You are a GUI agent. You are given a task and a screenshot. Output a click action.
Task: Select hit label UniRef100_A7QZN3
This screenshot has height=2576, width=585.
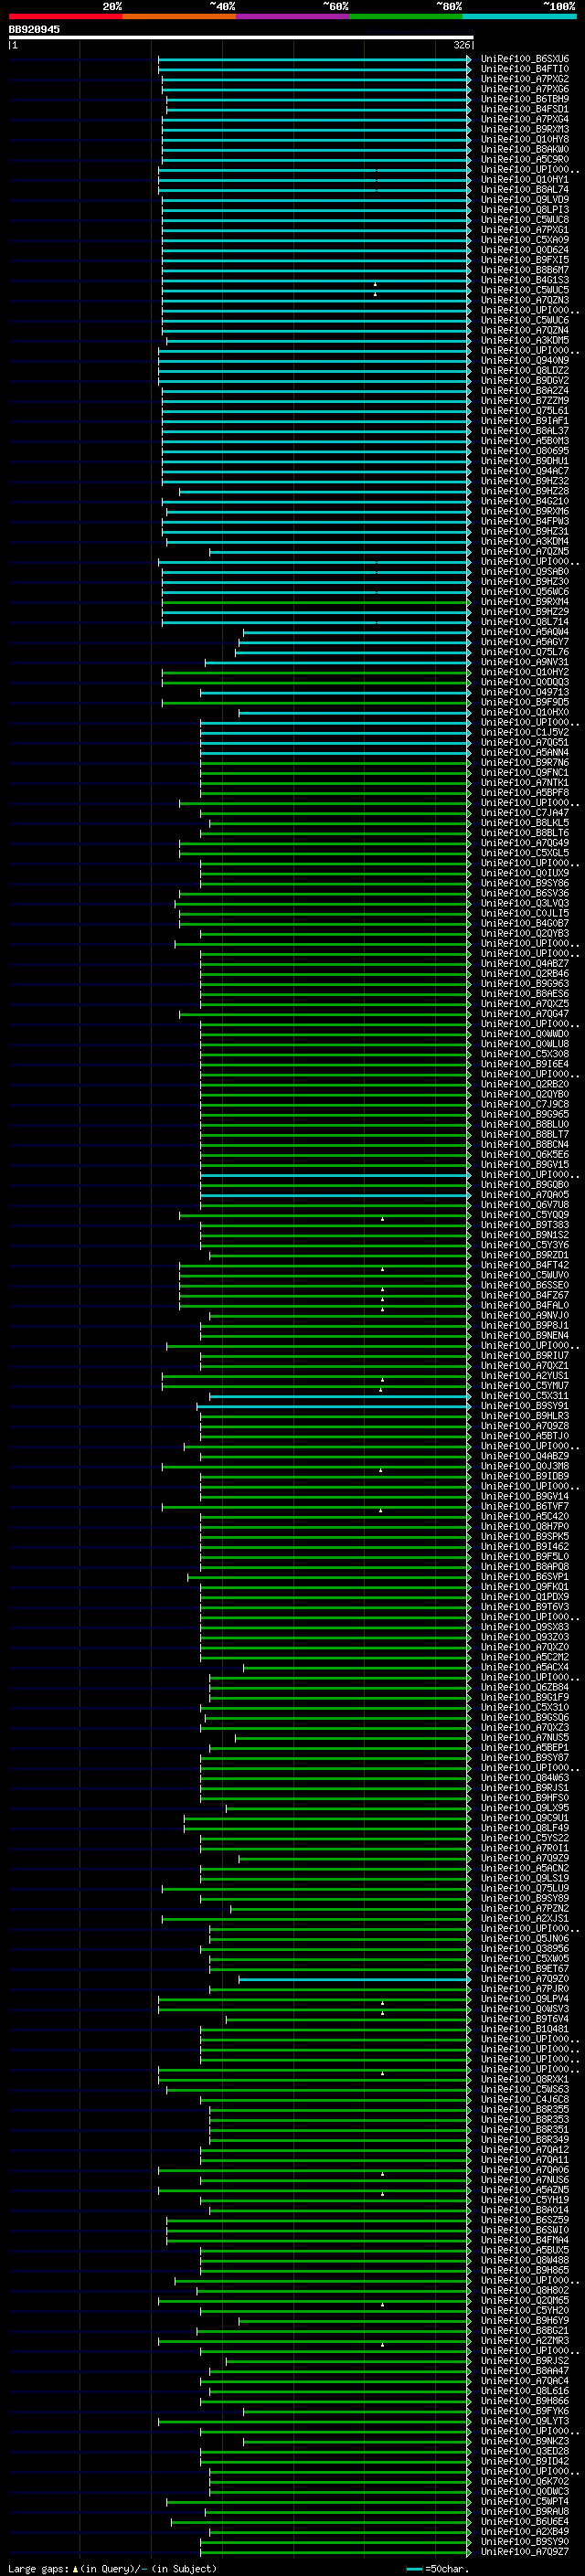(x=525, y=300)
